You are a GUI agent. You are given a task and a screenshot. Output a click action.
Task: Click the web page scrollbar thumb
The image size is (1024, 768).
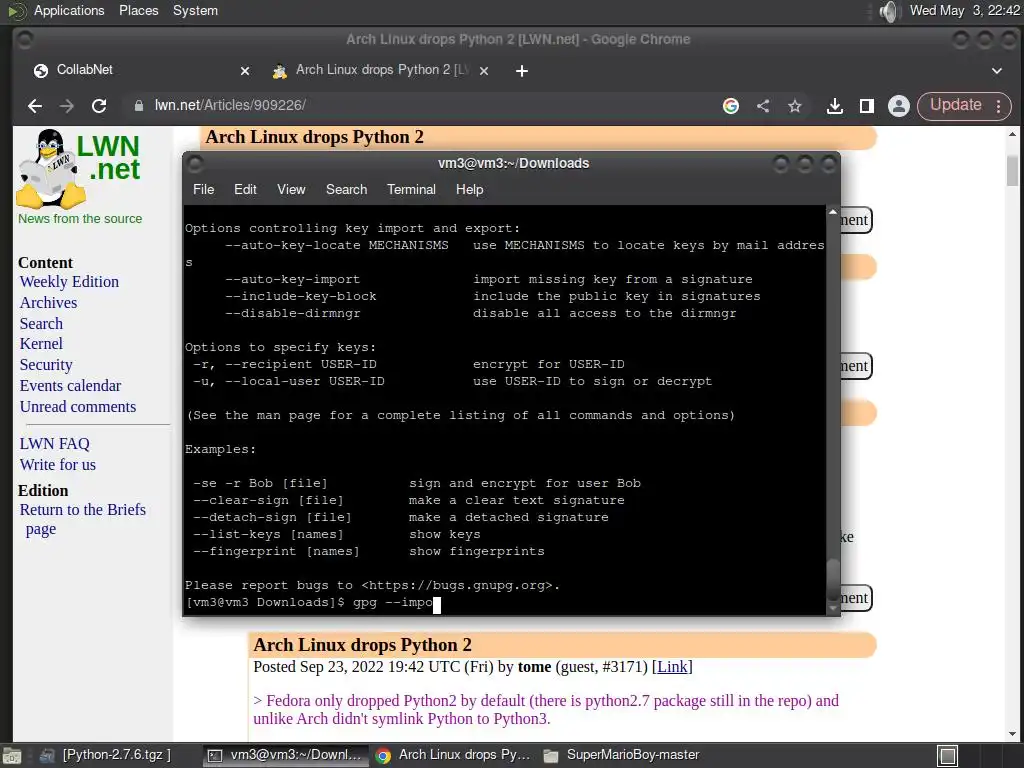(x=1012, y=170)
